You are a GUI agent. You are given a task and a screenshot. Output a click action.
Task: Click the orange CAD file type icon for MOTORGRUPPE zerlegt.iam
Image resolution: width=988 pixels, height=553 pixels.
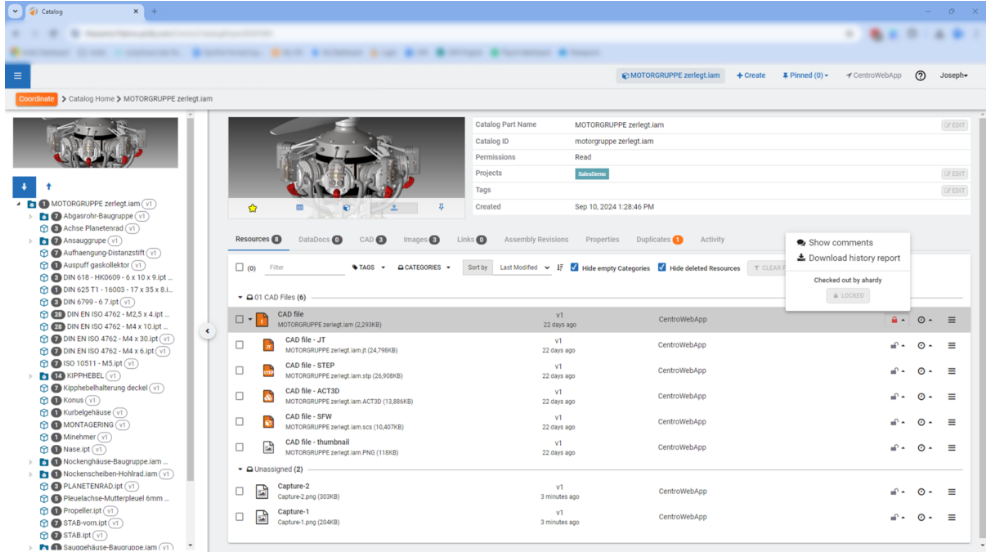(x=262, y=319)
